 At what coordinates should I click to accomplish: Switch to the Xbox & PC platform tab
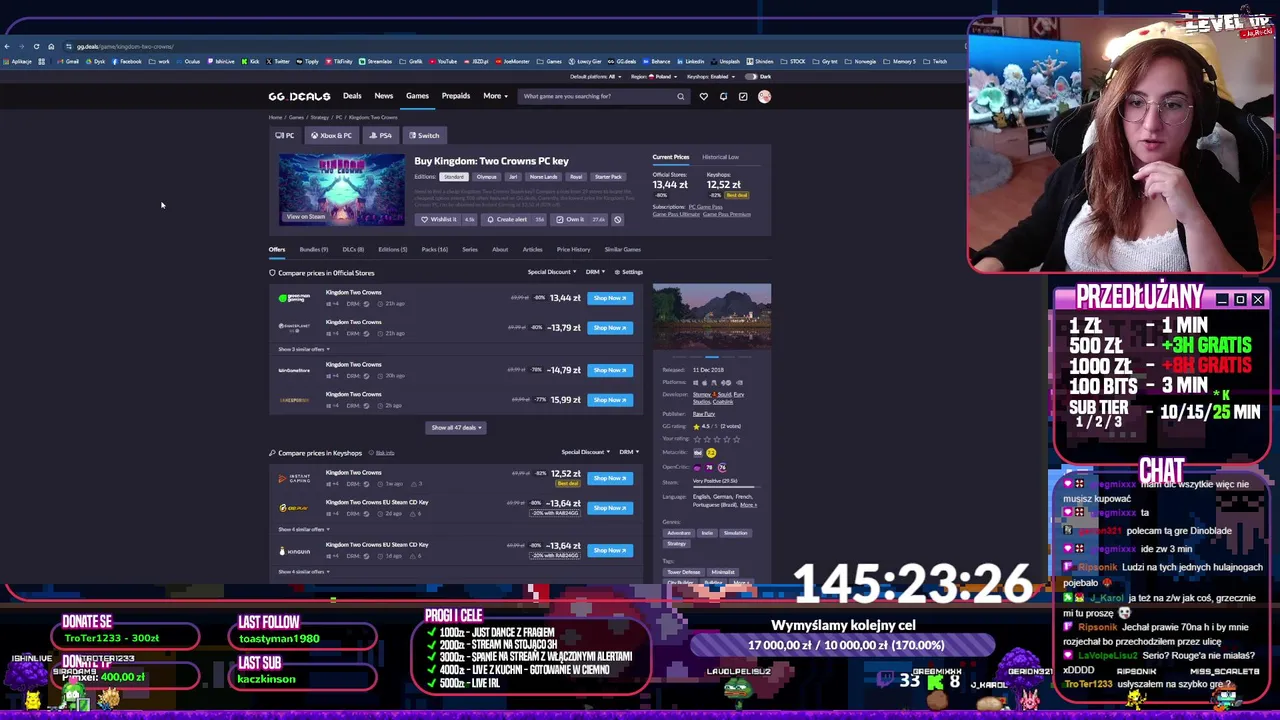click(331, 136)
